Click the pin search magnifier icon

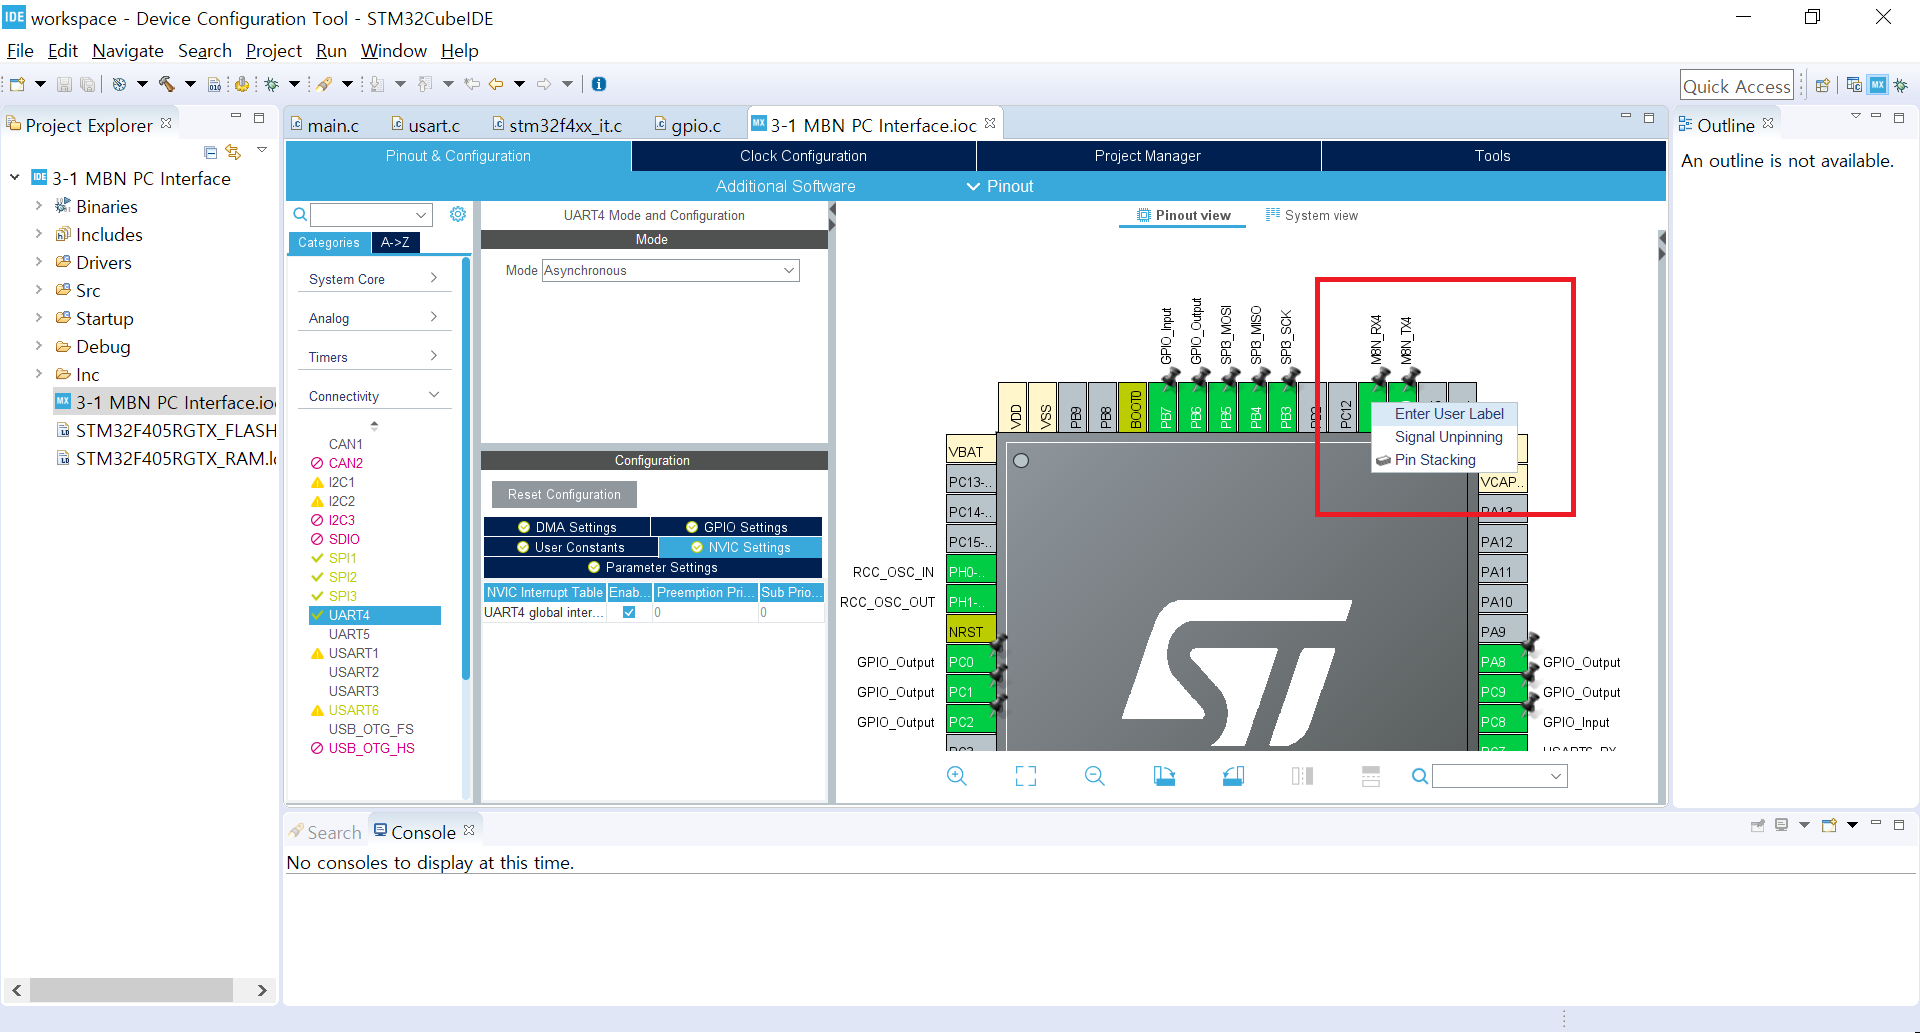(x=1419, y=776)
